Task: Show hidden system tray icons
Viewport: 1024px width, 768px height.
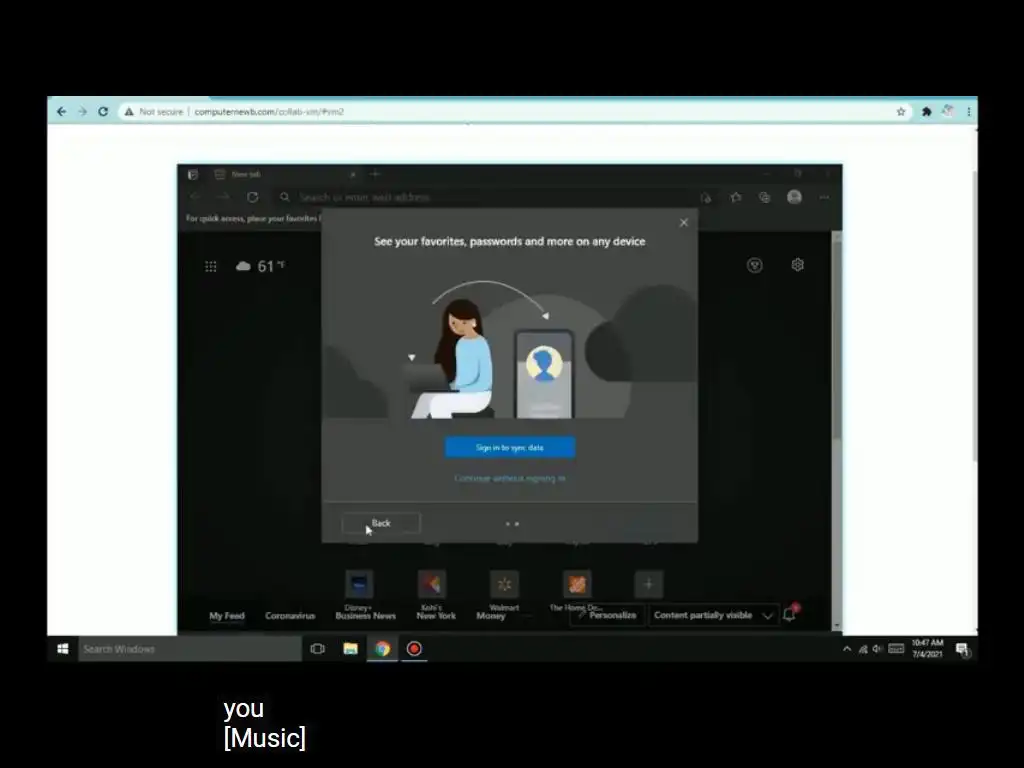Action: pyautogui.click(x=847, y=648)
